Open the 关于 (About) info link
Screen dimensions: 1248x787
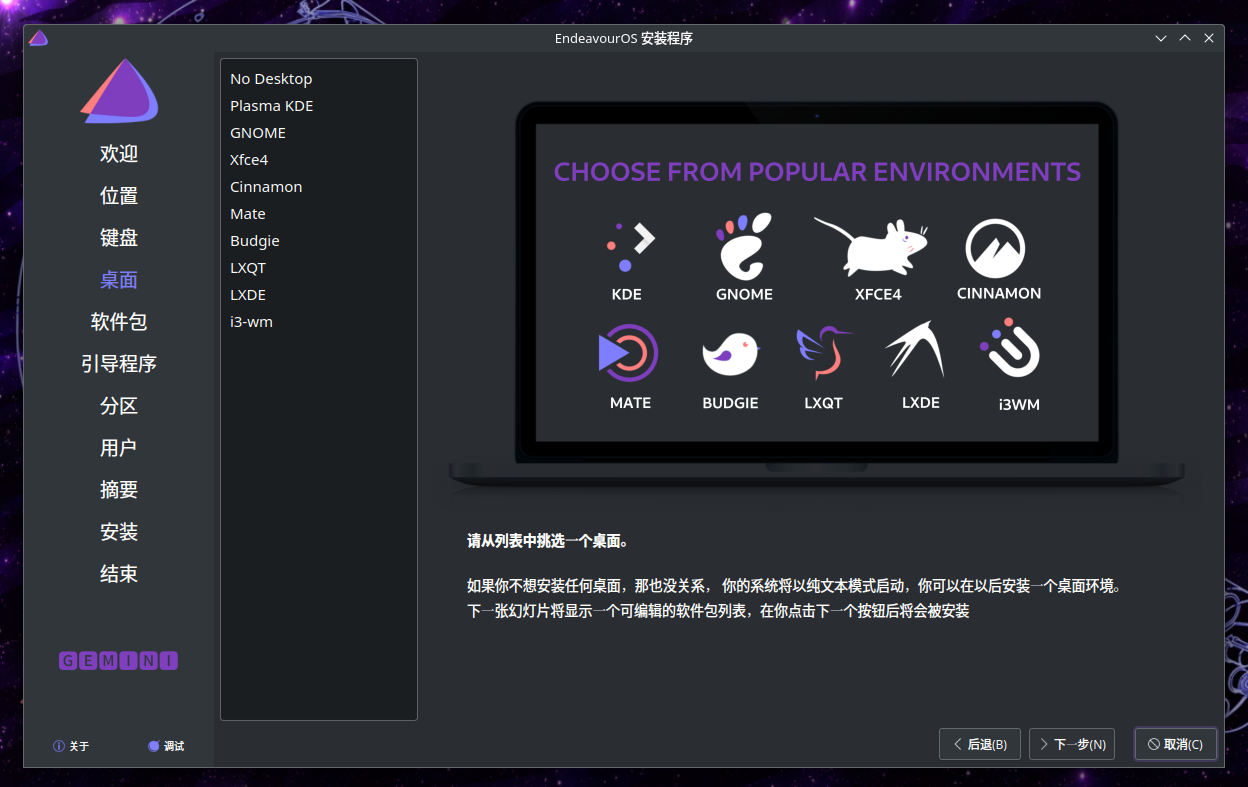click(71, 746)
